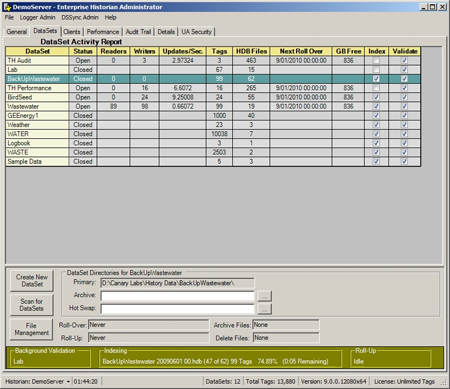
Task: Switch to the Details tab
Action: (x=166, y=32)
